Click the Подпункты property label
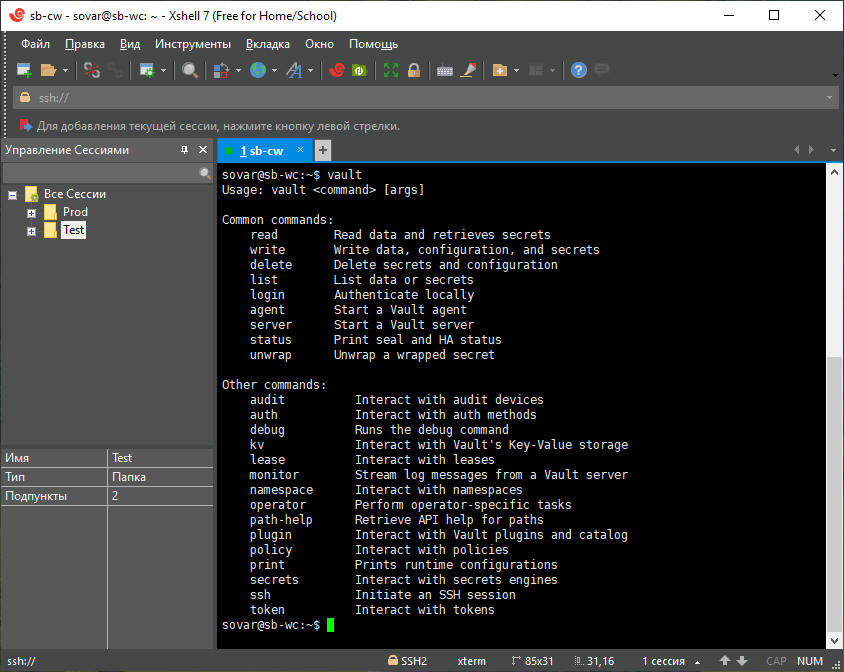This screenshot has height=672, width=844. [36, 496]
